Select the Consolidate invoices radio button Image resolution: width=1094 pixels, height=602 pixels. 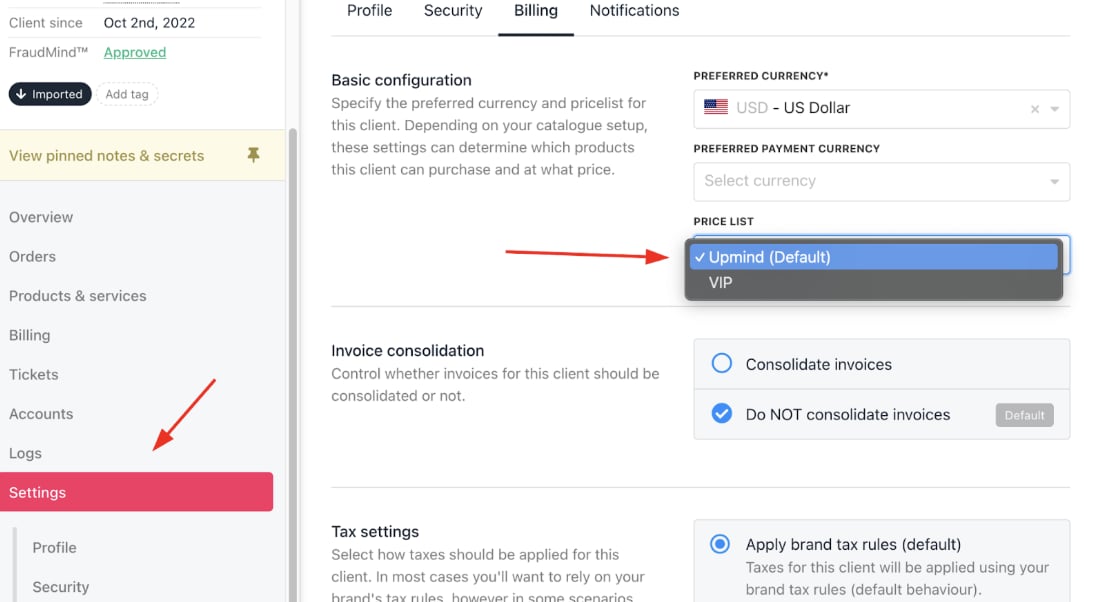coord(721,363)
